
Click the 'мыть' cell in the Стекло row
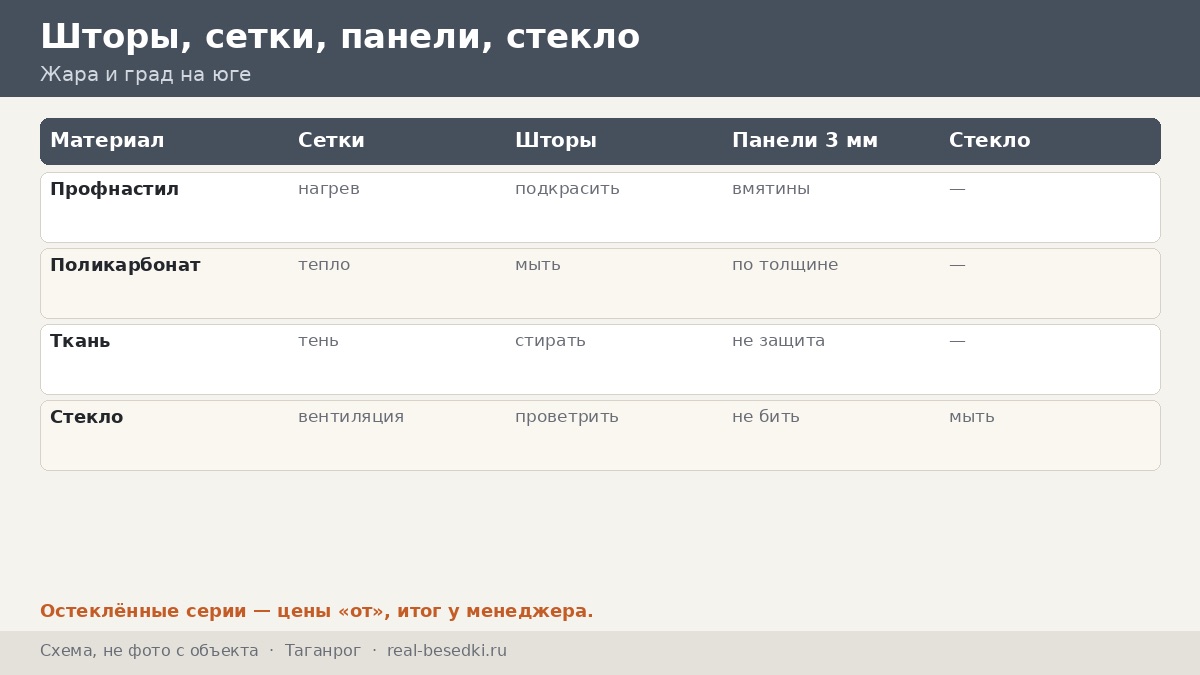pos(972,417)
